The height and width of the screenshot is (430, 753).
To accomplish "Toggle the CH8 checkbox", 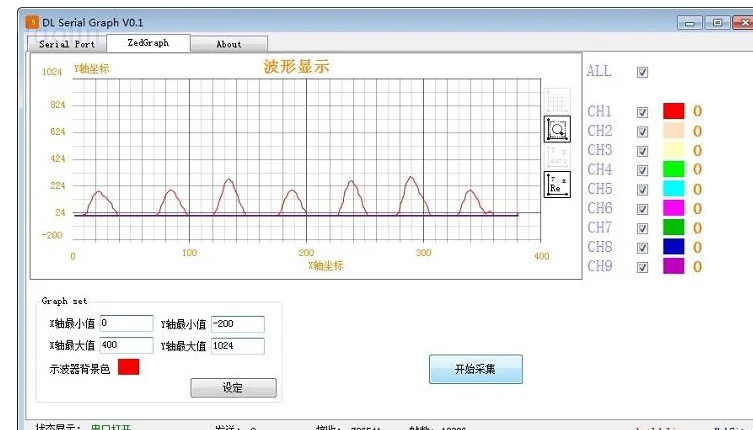I will click(642, 247).
